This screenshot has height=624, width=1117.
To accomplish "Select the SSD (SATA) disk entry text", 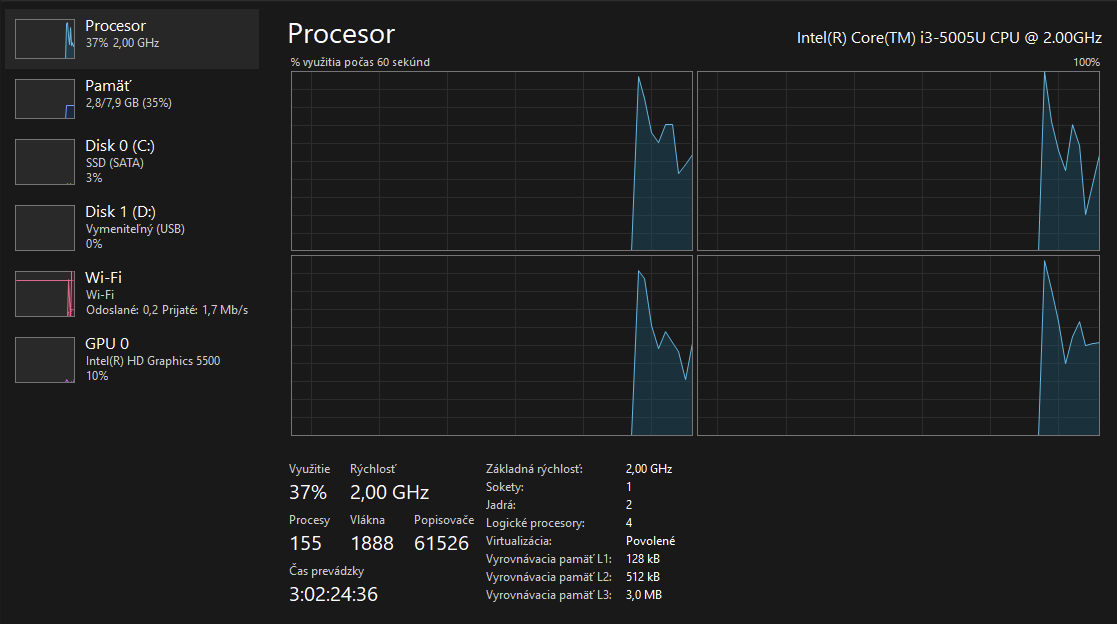I will click(x=116, y=162).
